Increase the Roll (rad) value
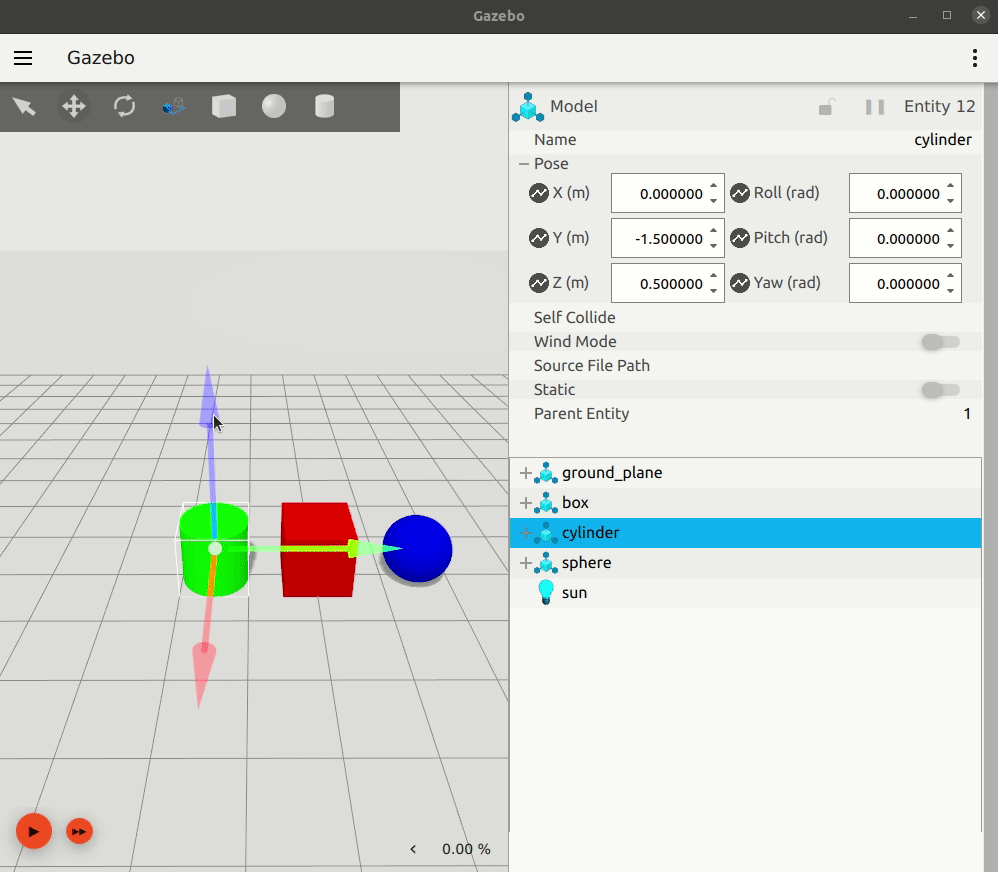Image resolution: width=998 pixels, height=872 pixels. [x=950, y=186]
